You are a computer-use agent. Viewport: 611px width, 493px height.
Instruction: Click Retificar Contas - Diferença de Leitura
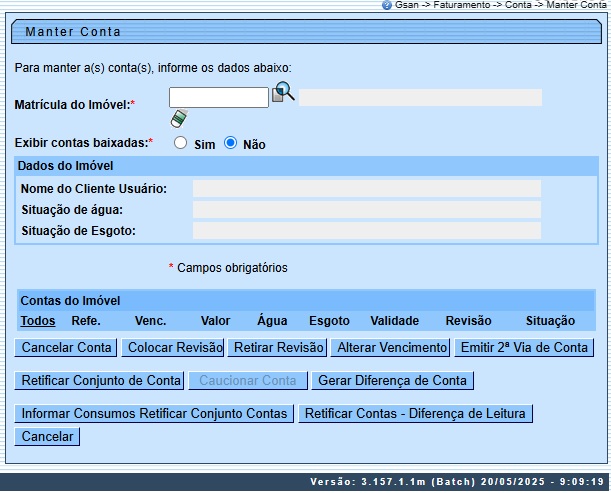click(415, 414)
